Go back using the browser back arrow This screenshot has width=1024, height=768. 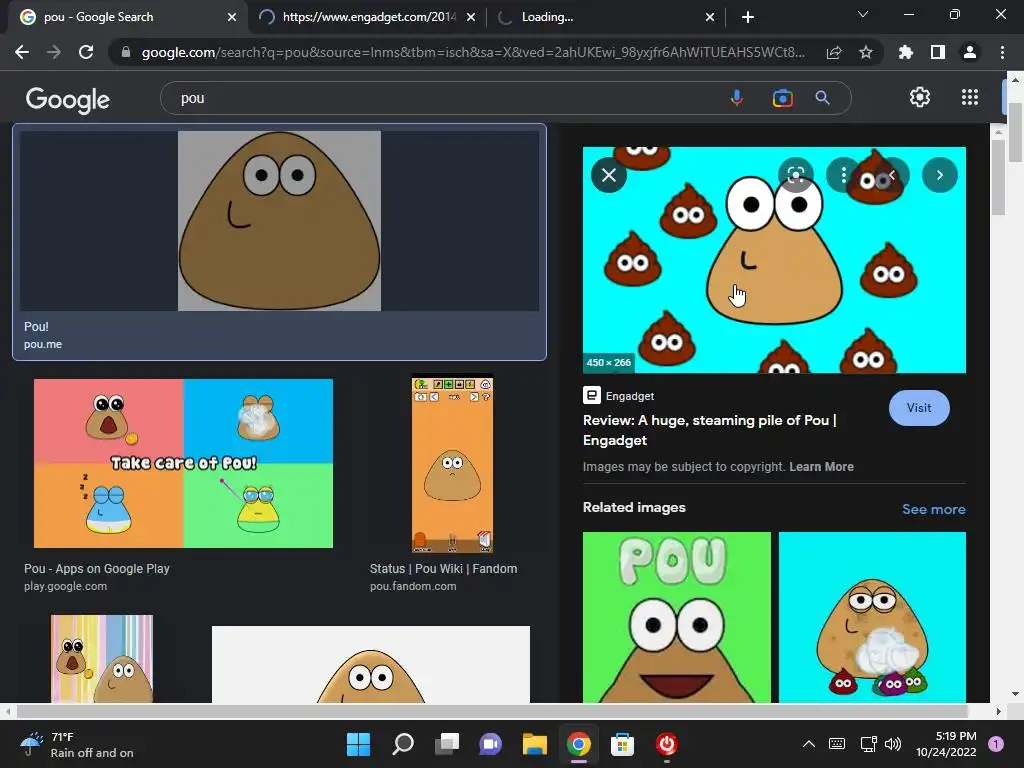pos(22,52)
